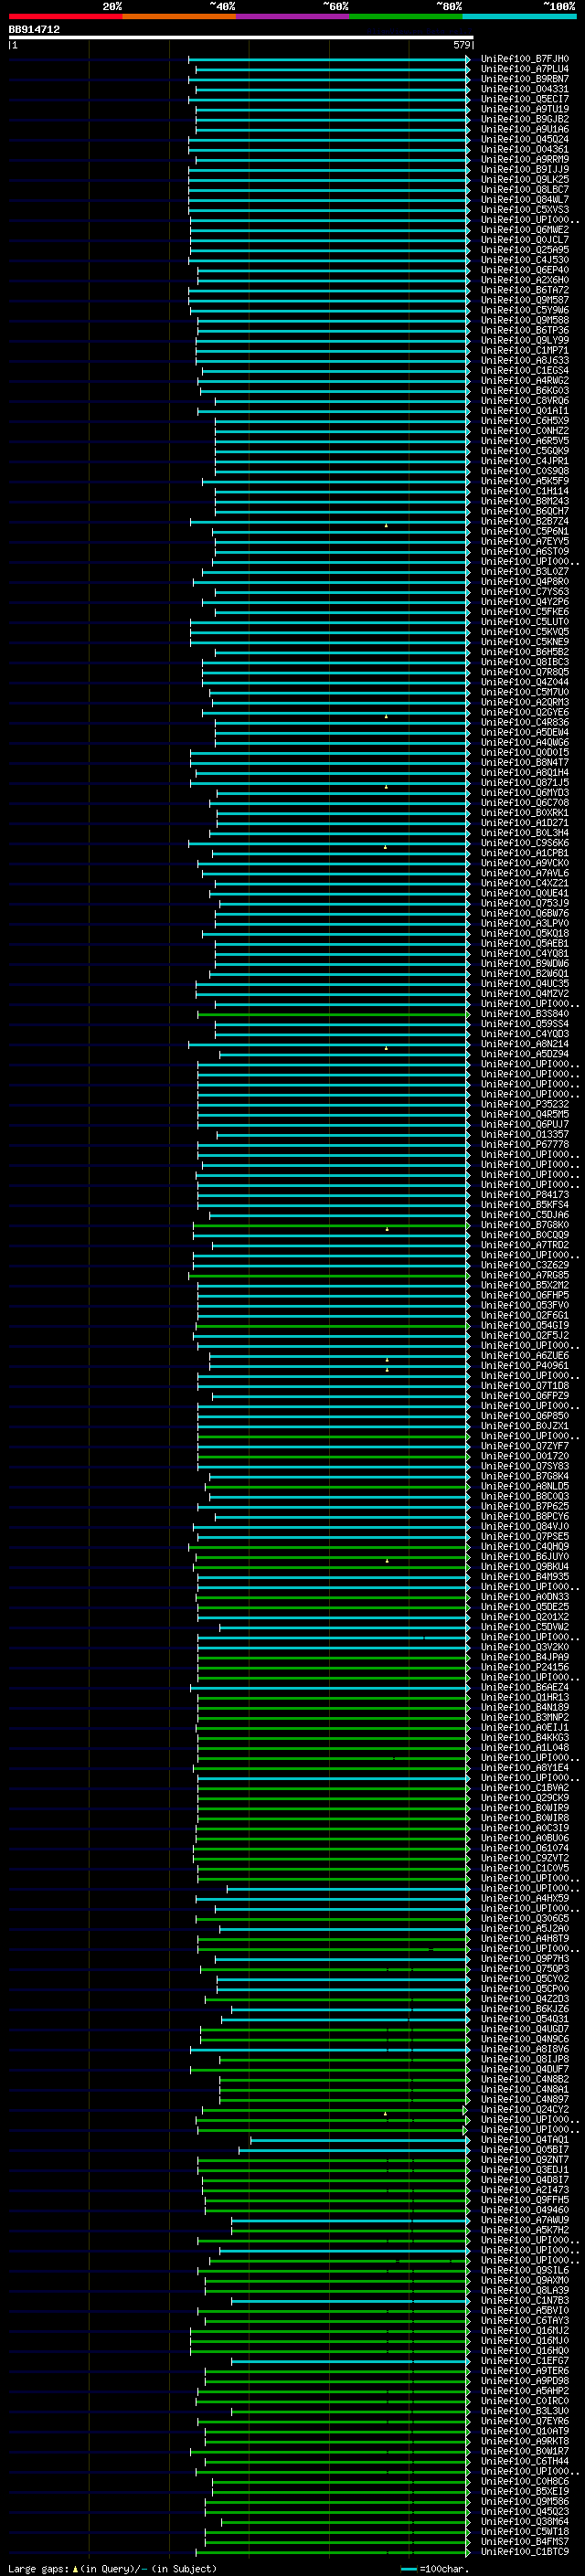
Task: Open hit UniRef100_B7FJH0
Action: click(524, 59)
